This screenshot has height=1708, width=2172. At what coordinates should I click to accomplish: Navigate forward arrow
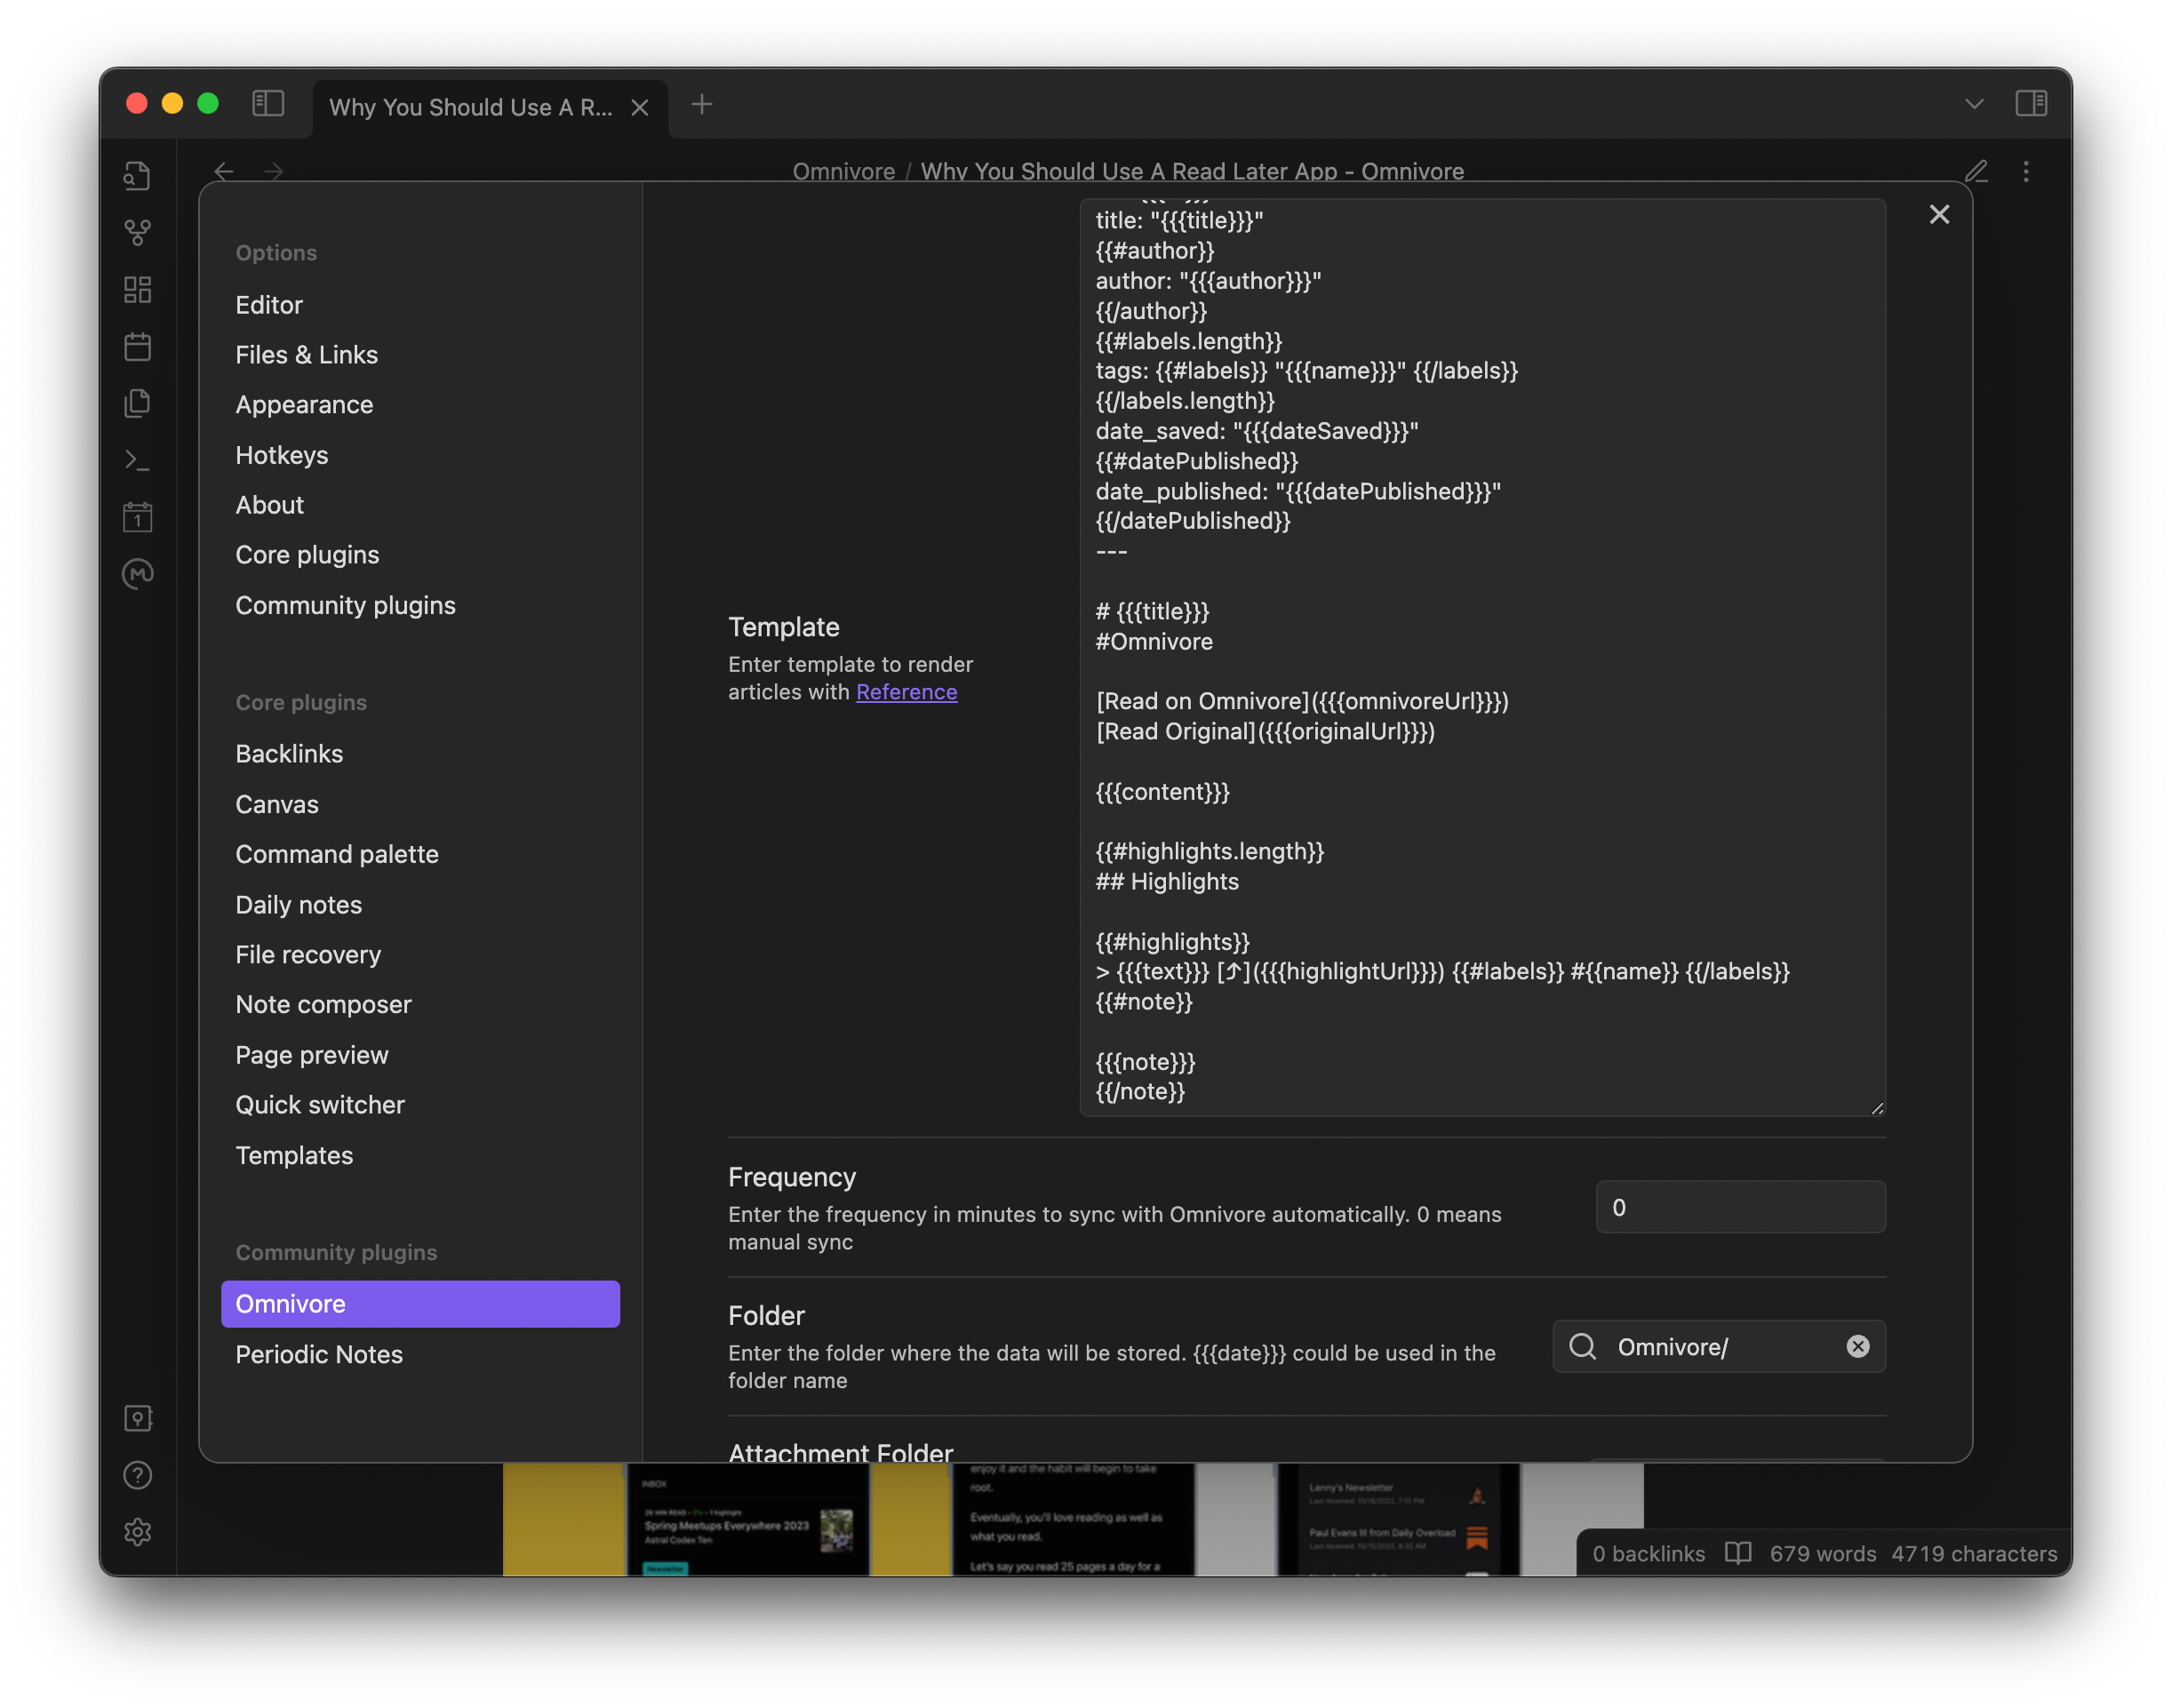point(274,171)
